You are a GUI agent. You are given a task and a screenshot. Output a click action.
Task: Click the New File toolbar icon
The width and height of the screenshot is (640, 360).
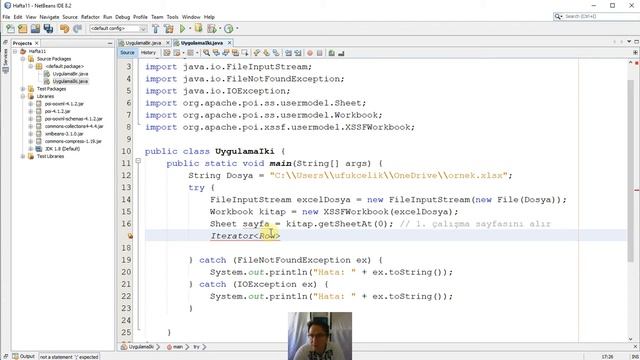(x=10, y=29)
